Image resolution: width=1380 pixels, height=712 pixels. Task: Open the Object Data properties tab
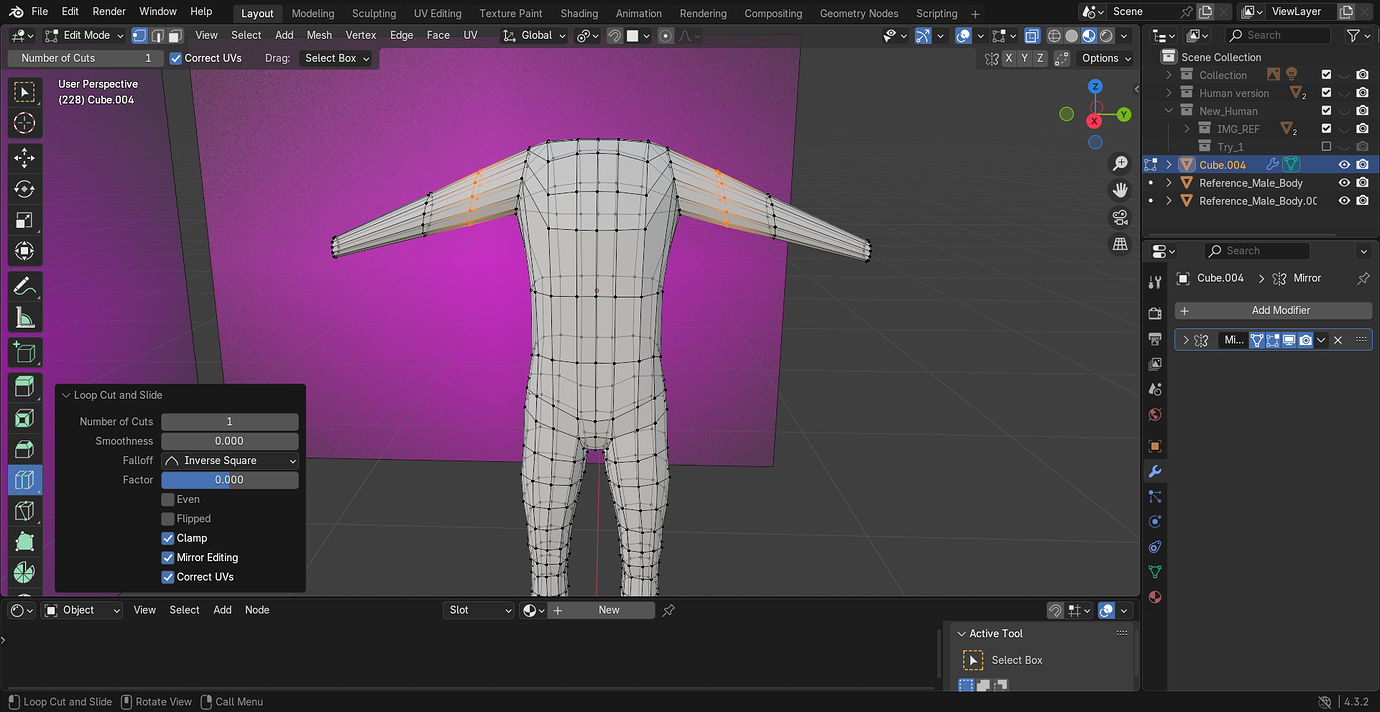tap(1155, 572)
